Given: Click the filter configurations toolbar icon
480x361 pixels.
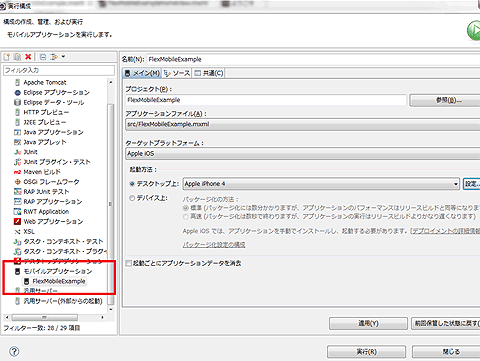Looking at the screenshot, I should click(54, 57).
